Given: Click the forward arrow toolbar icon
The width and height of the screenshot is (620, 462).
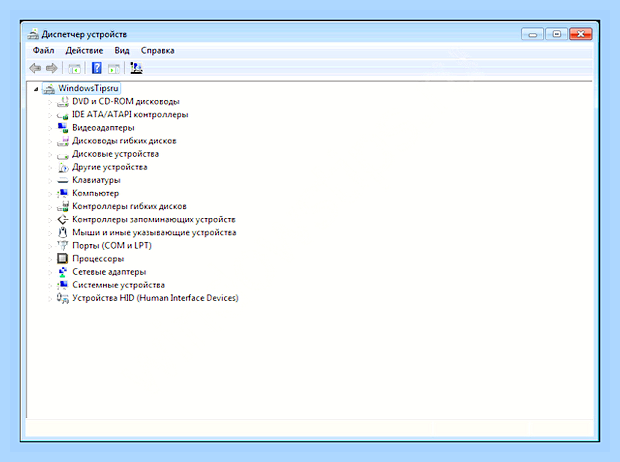Looking at the screenshot, I should (x=51, y=68).
